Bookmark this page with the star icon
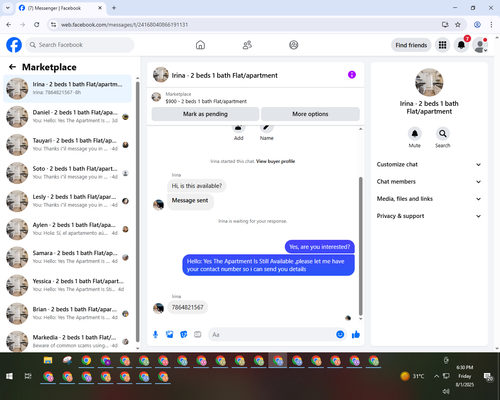The height and width of the screenshot is (400, 500). click(458, 24)
